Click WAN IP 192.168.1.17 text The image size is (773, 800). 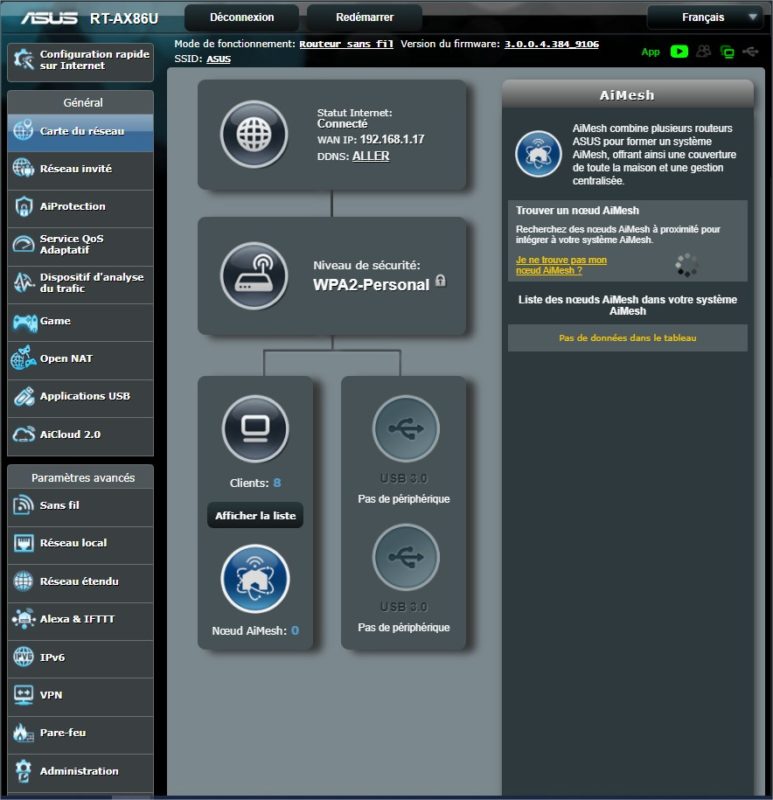[x=392, y=139]
